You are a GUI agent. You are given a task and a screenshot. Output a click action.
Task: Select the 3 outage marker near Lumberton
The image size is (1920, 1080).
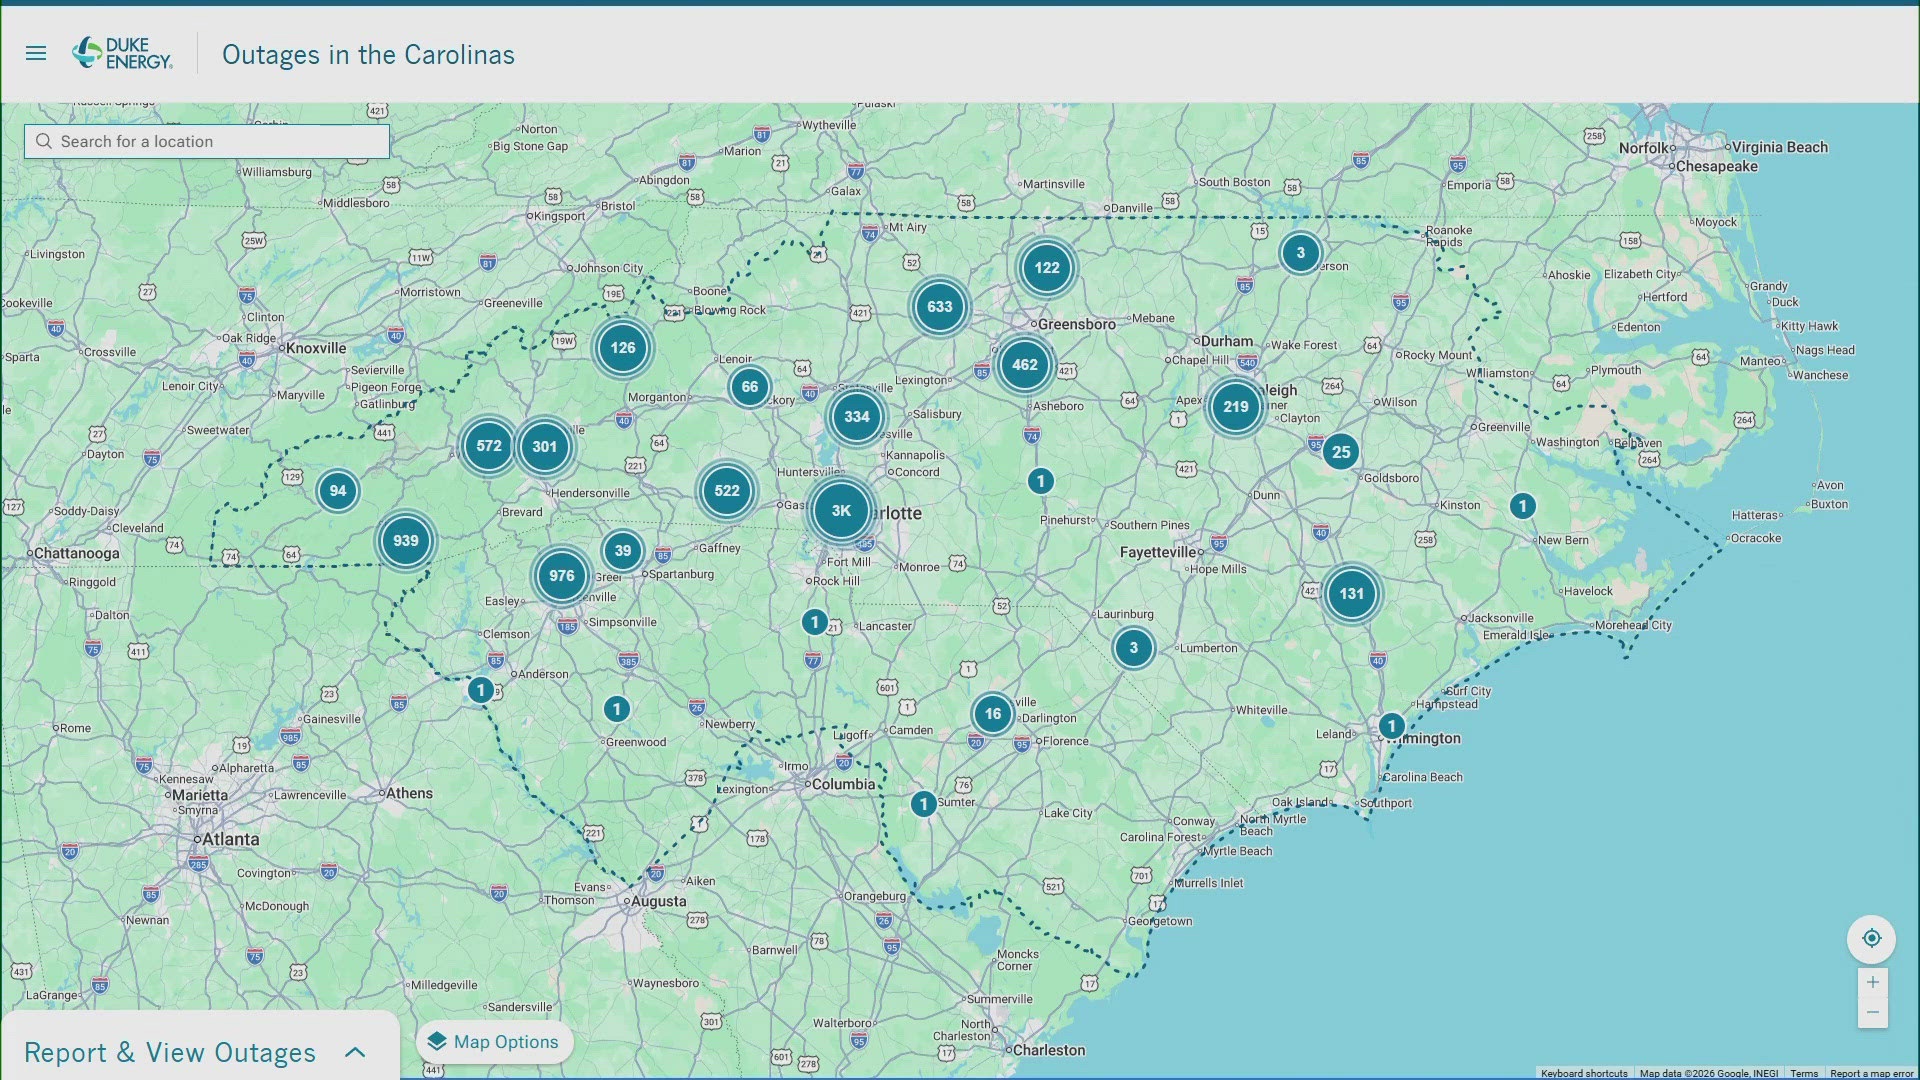point(1133,647)
